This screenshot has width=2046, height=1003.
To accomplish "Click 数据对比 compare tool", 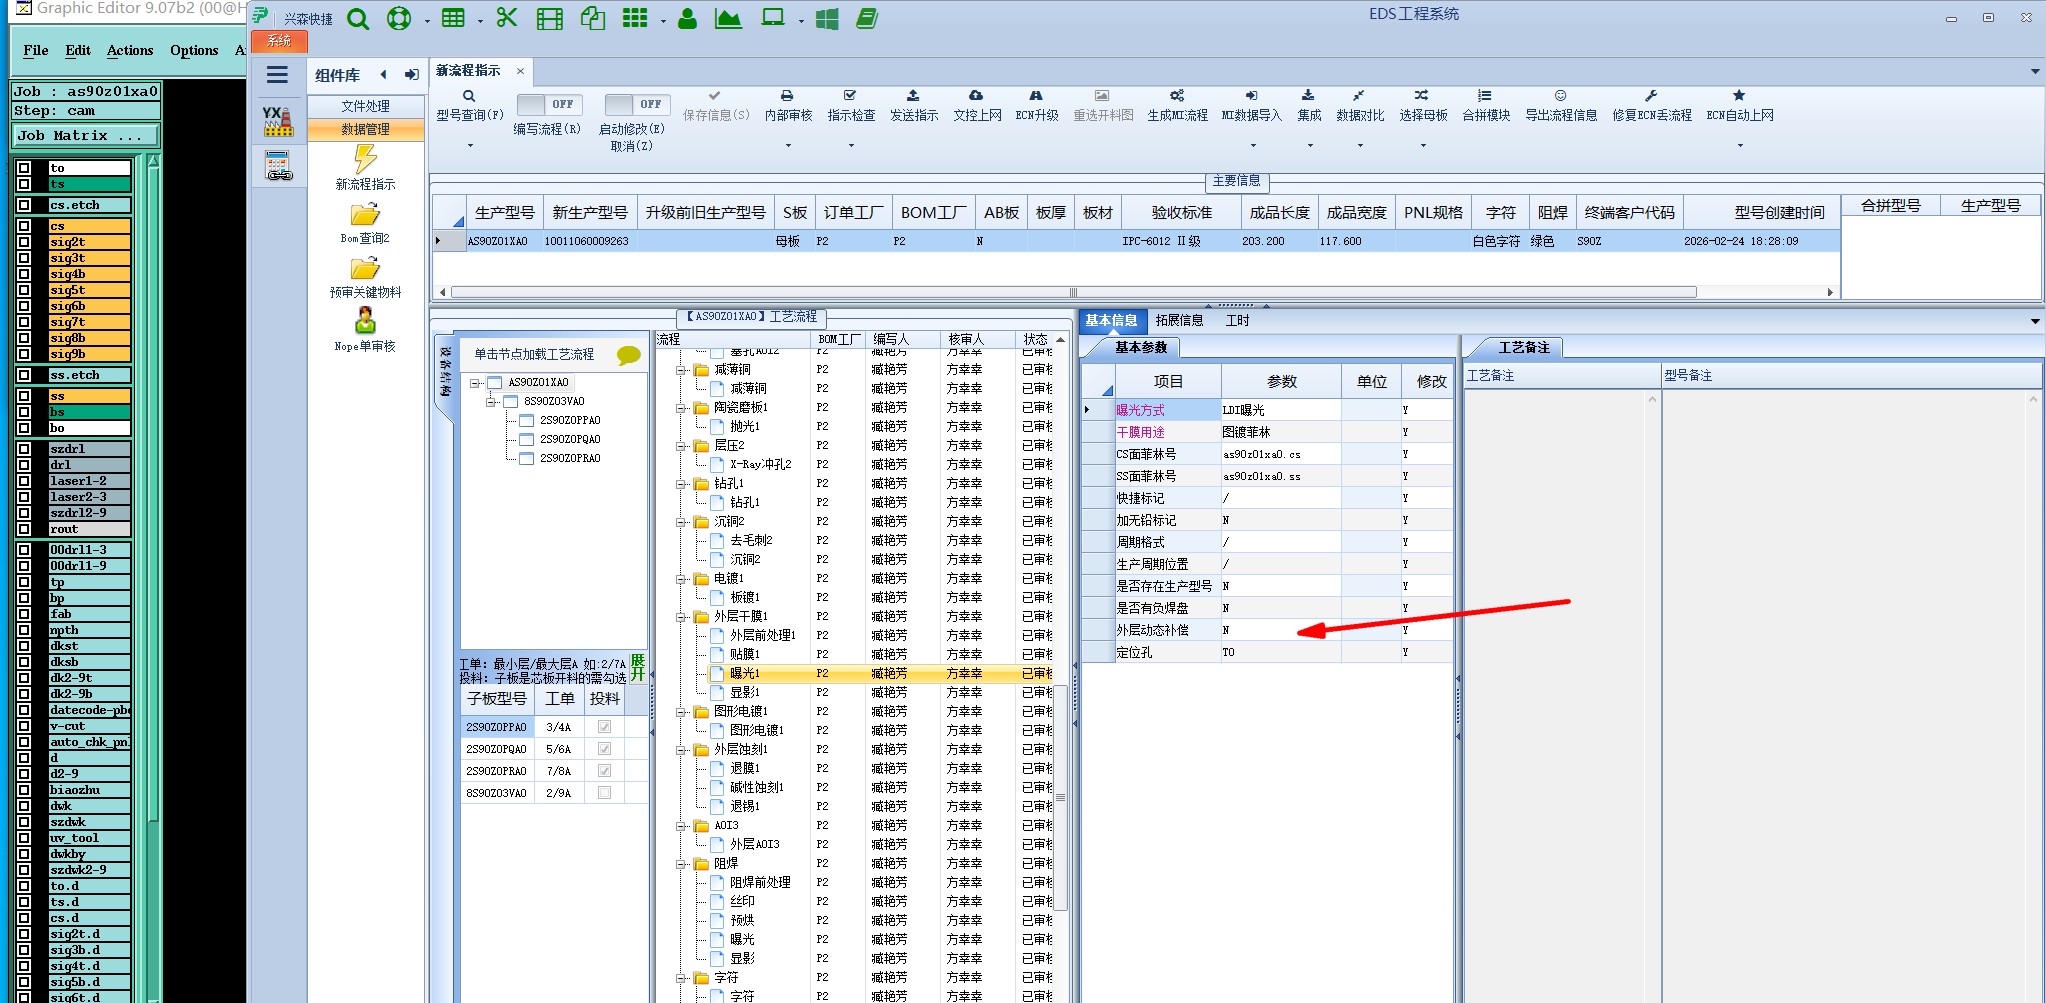I will (1360, 106).
